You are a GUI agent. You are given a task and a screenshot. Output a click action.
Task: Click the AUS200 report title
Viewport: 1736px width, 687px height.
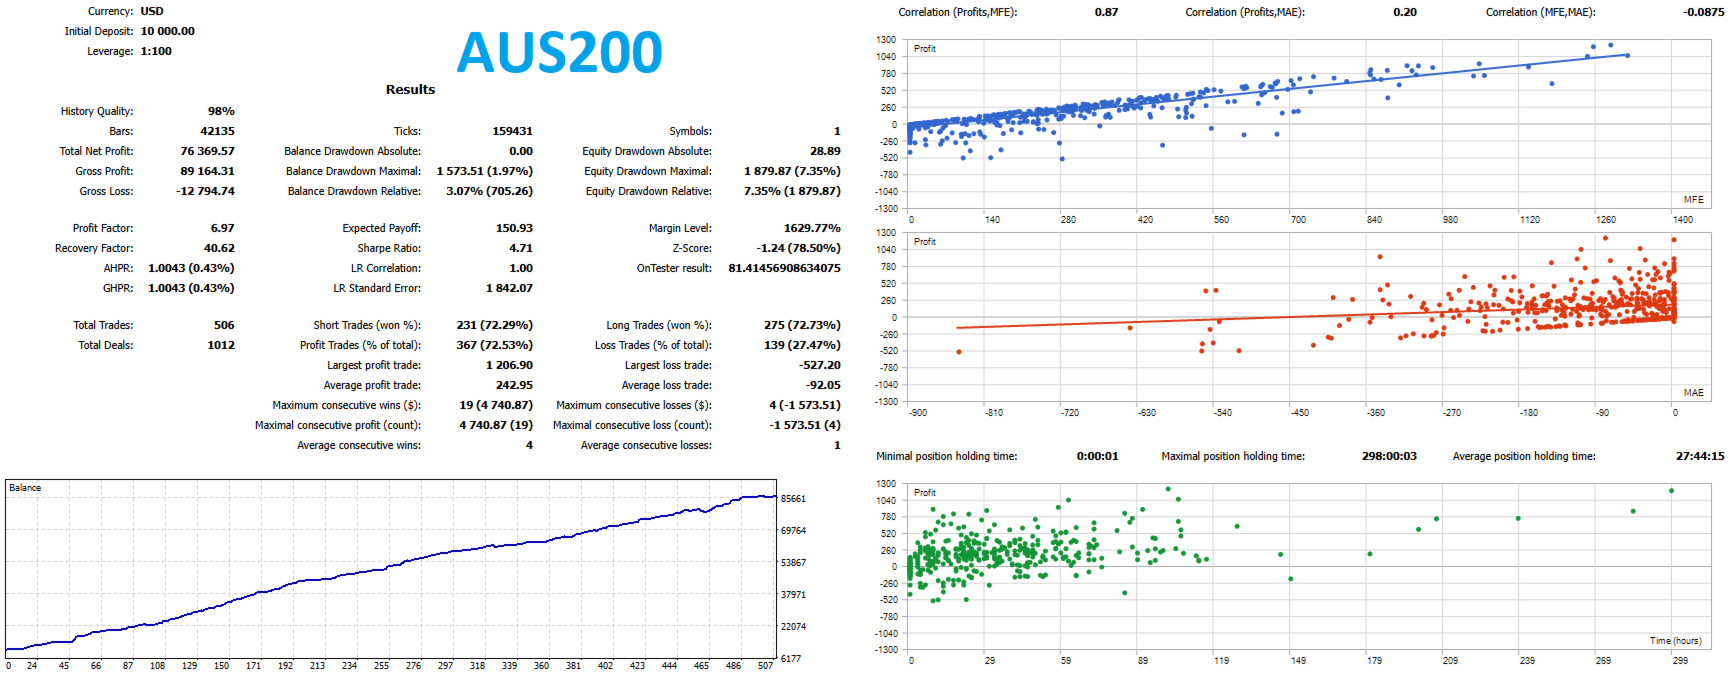tap(559, 52)
